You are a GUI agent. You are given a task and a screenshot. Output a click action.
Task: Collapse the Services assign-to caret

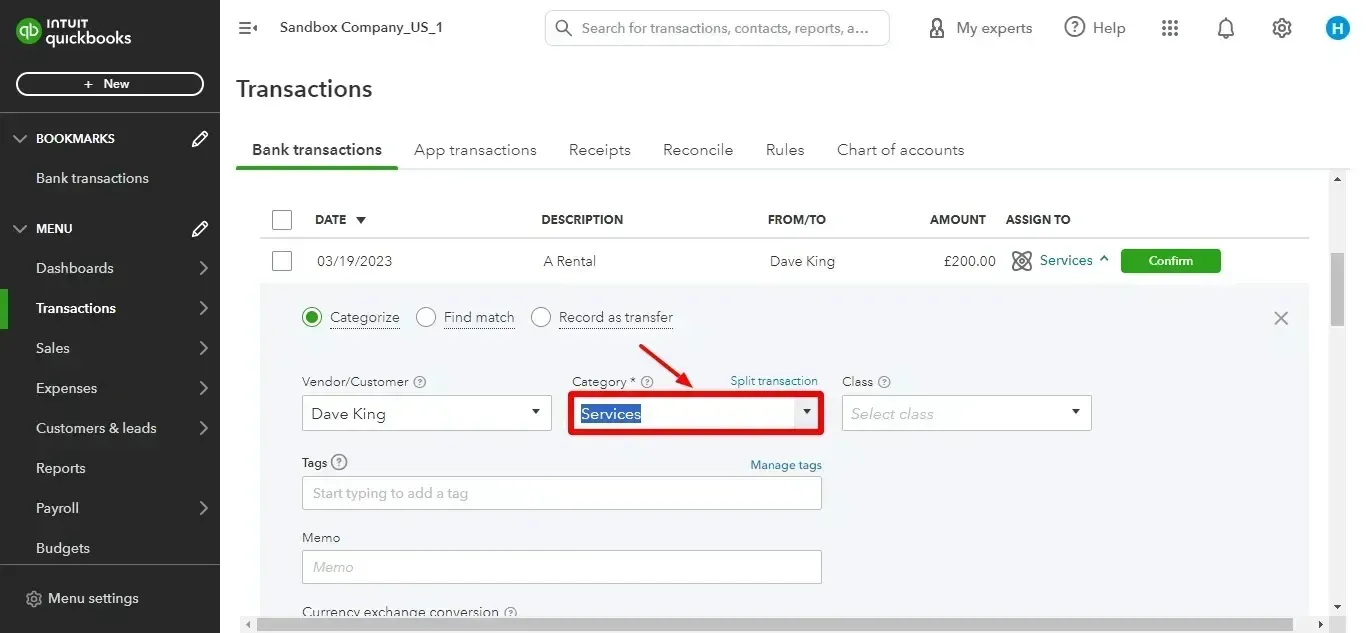point(1104,259)
